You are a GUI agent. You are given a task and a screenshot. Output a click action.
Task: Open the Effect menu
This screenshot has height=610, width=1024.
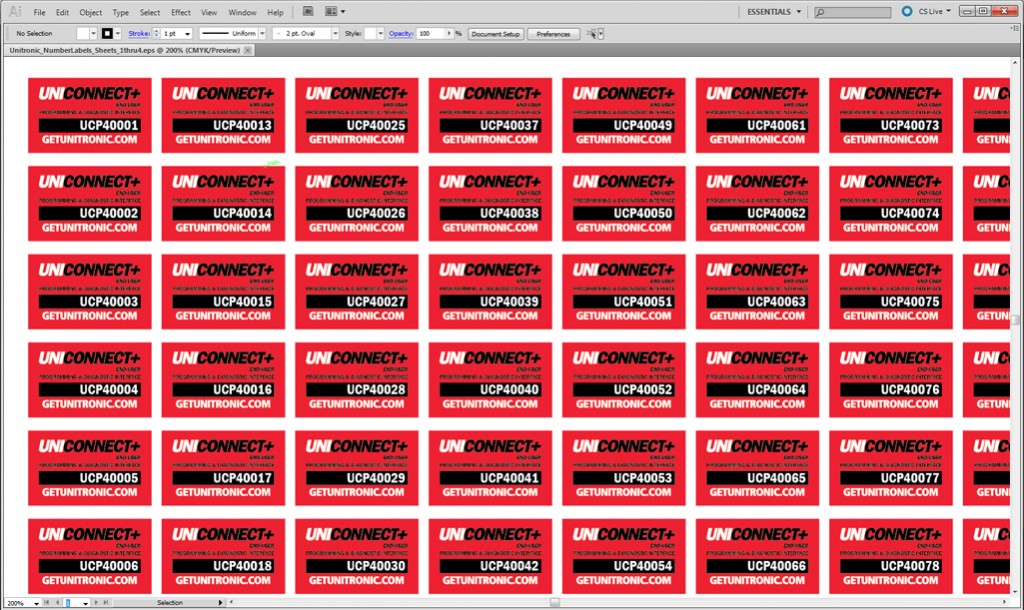tap(180, 11)
